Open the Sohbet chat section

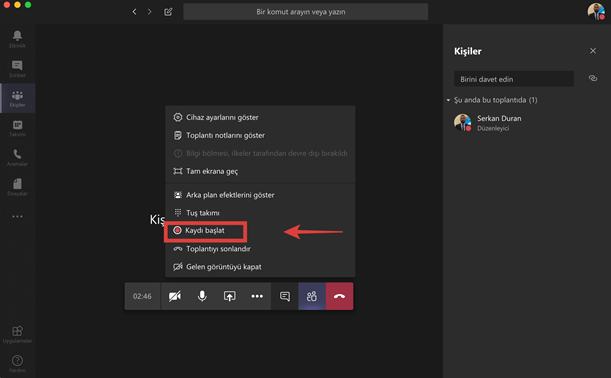point(17,69)
